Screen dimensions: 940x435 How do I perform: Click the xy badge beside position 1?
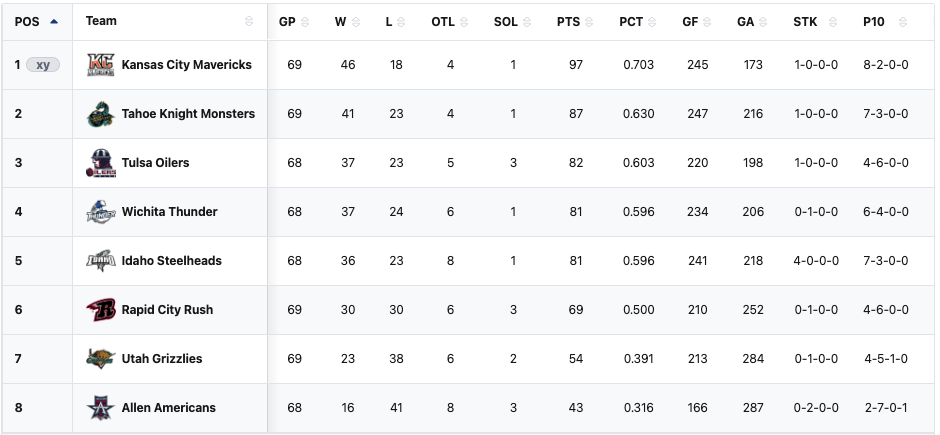[43, 65]
